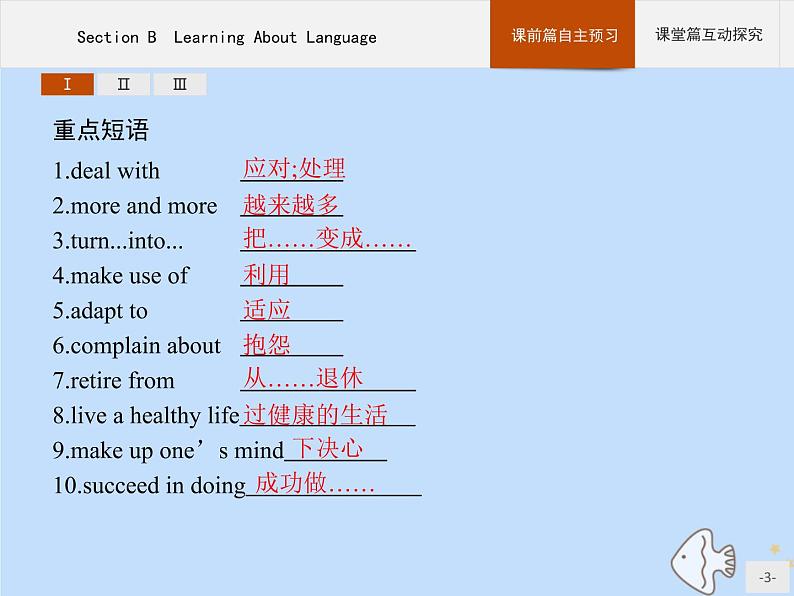Select the answer 把……变成……
The height and width of the screenshot is (596, 794).
327,239
